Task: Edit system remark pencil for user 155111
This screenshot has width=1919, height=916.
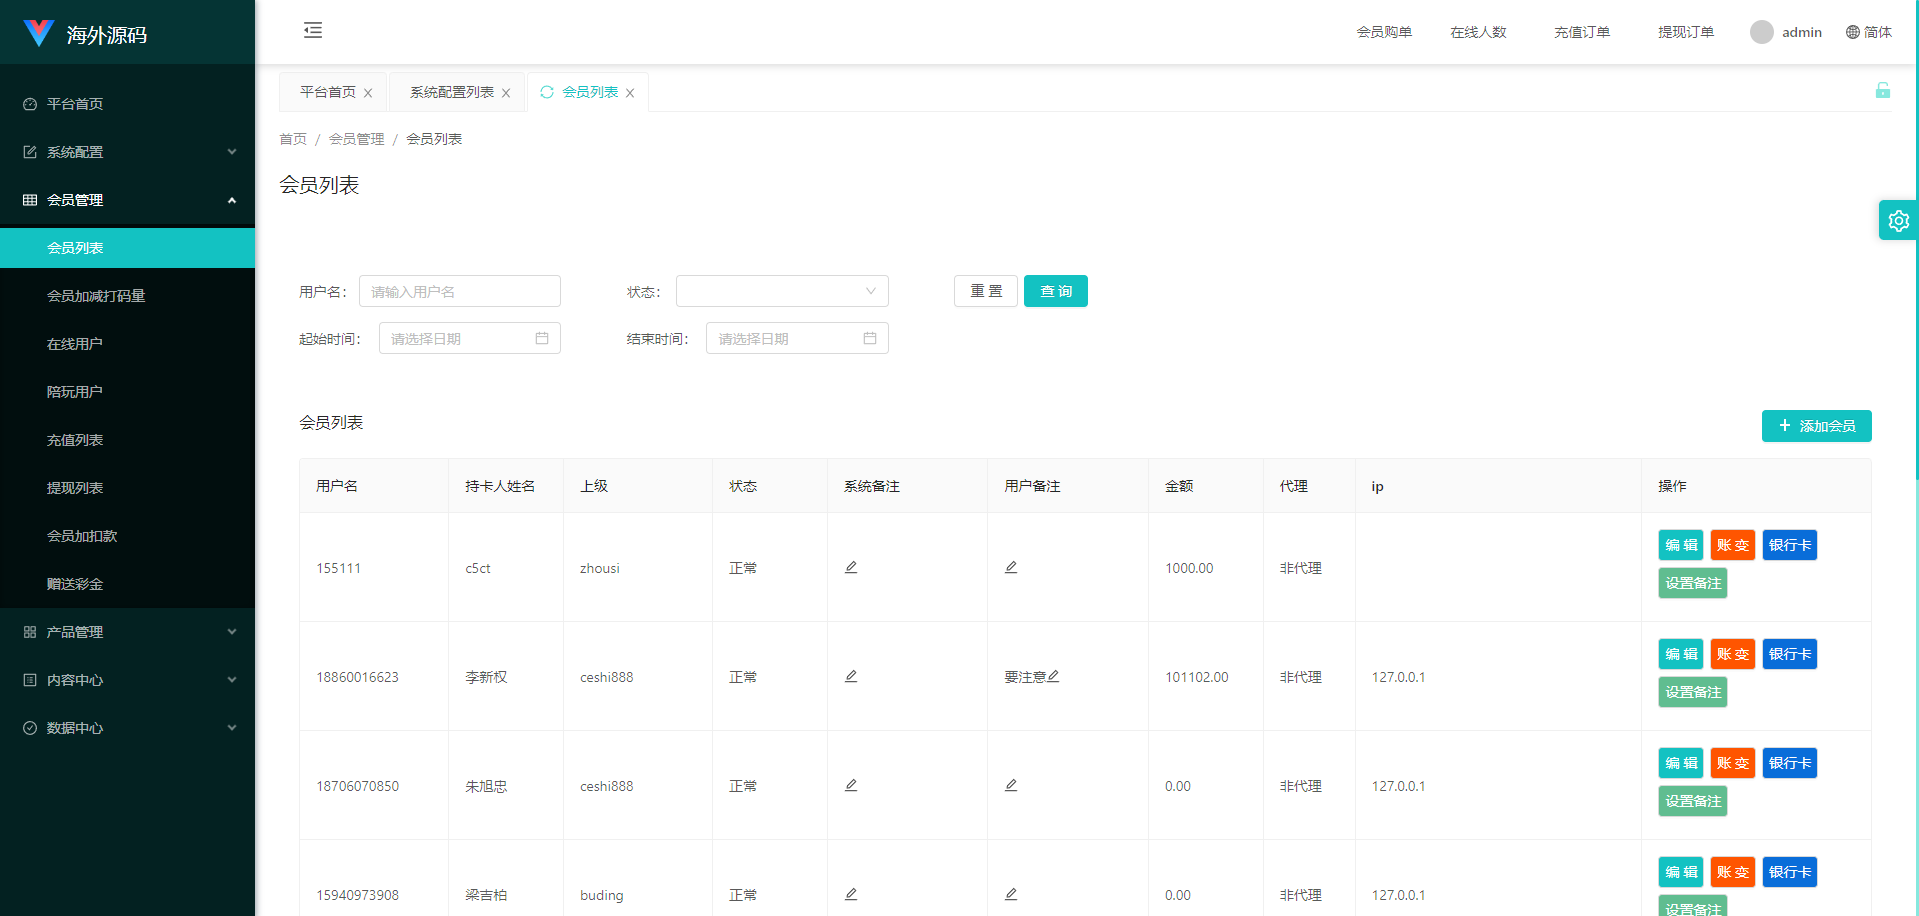Action: coord(851,567)
